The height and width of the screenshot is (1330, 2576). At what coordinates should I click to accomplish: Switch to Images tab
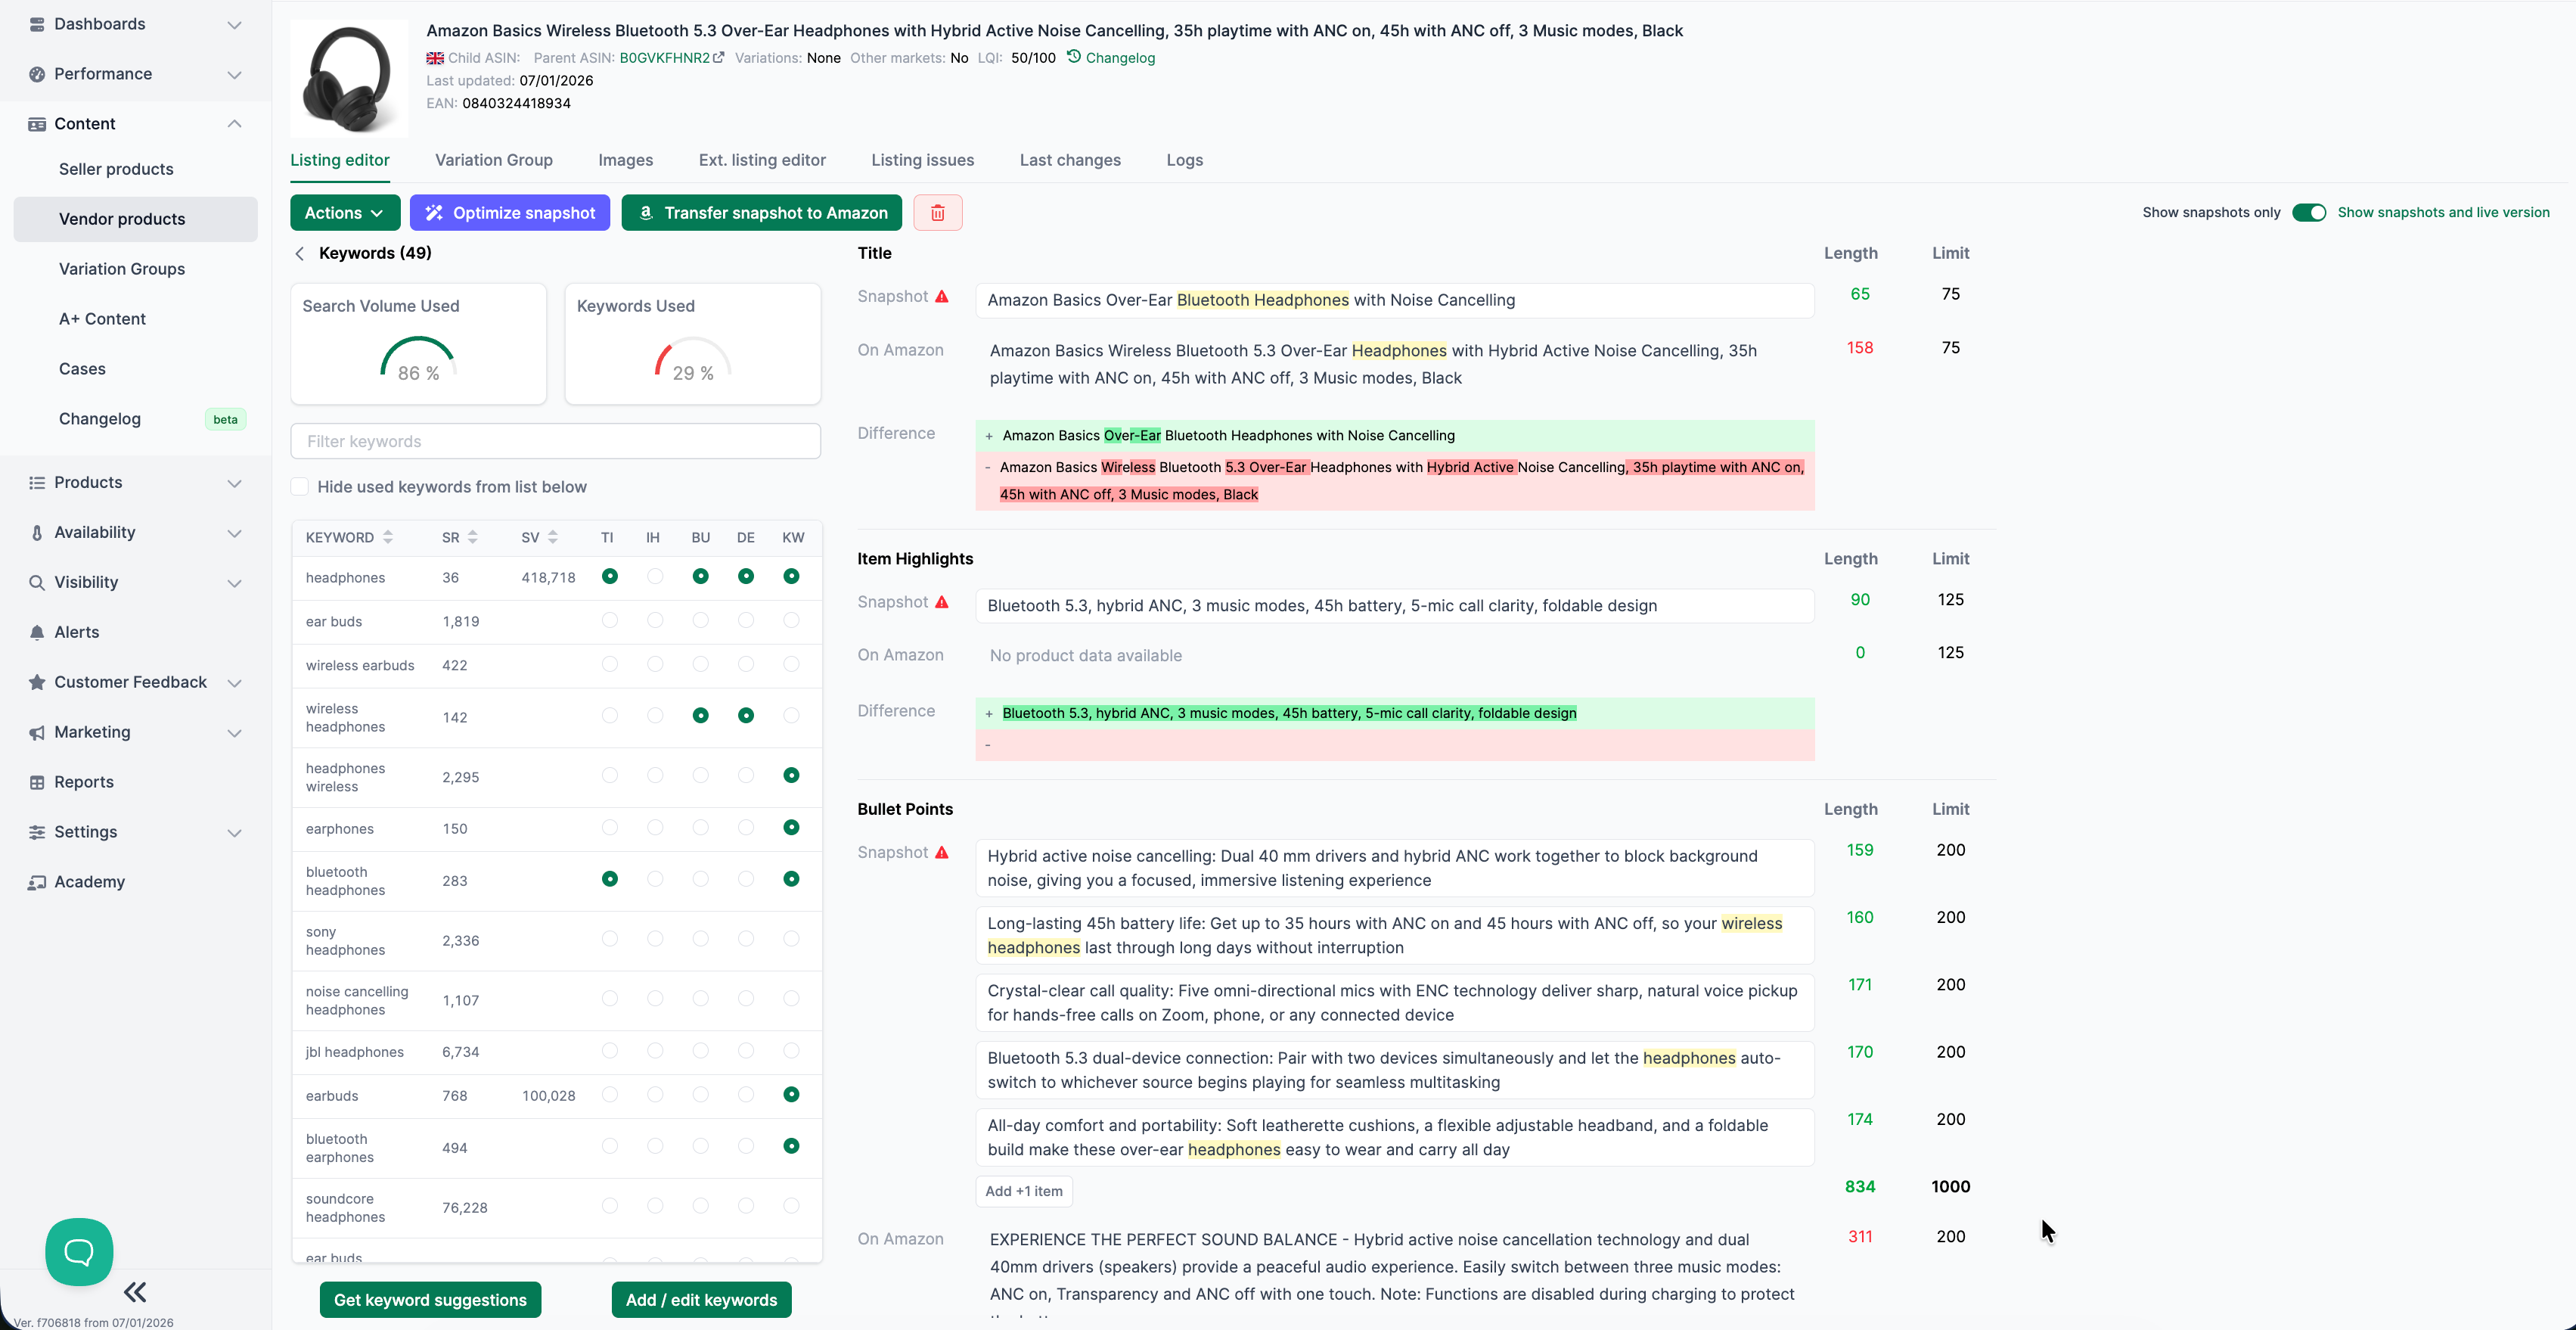626,160
